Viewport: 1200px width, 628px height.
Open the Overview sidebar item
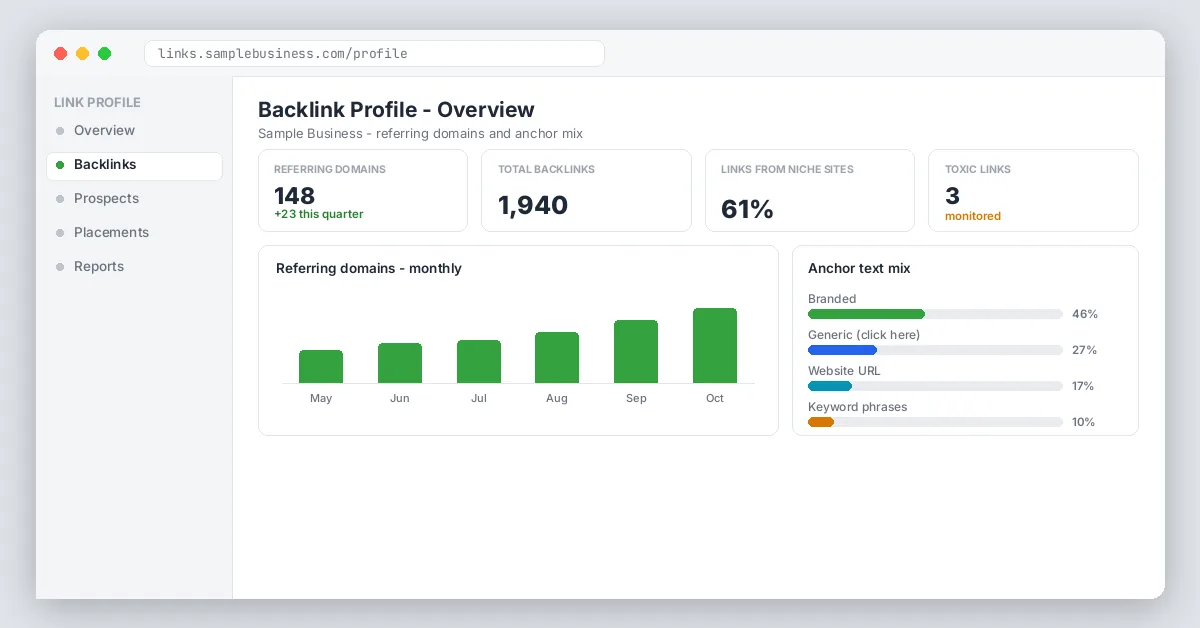[134, 131]
